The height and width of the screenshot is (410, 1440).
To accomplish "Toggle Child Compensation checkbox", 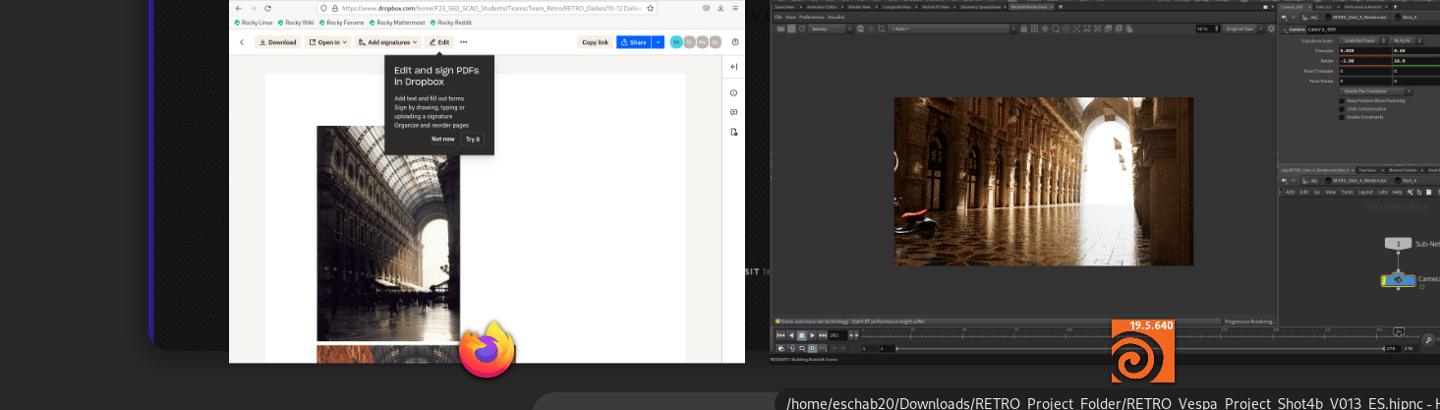I will coord(1342,109).
